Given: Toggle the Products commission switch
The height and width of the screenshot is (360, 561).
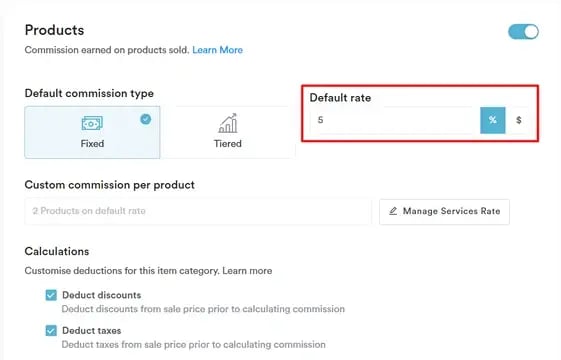Looking at the screenshot, I should (x=523, y=32).
